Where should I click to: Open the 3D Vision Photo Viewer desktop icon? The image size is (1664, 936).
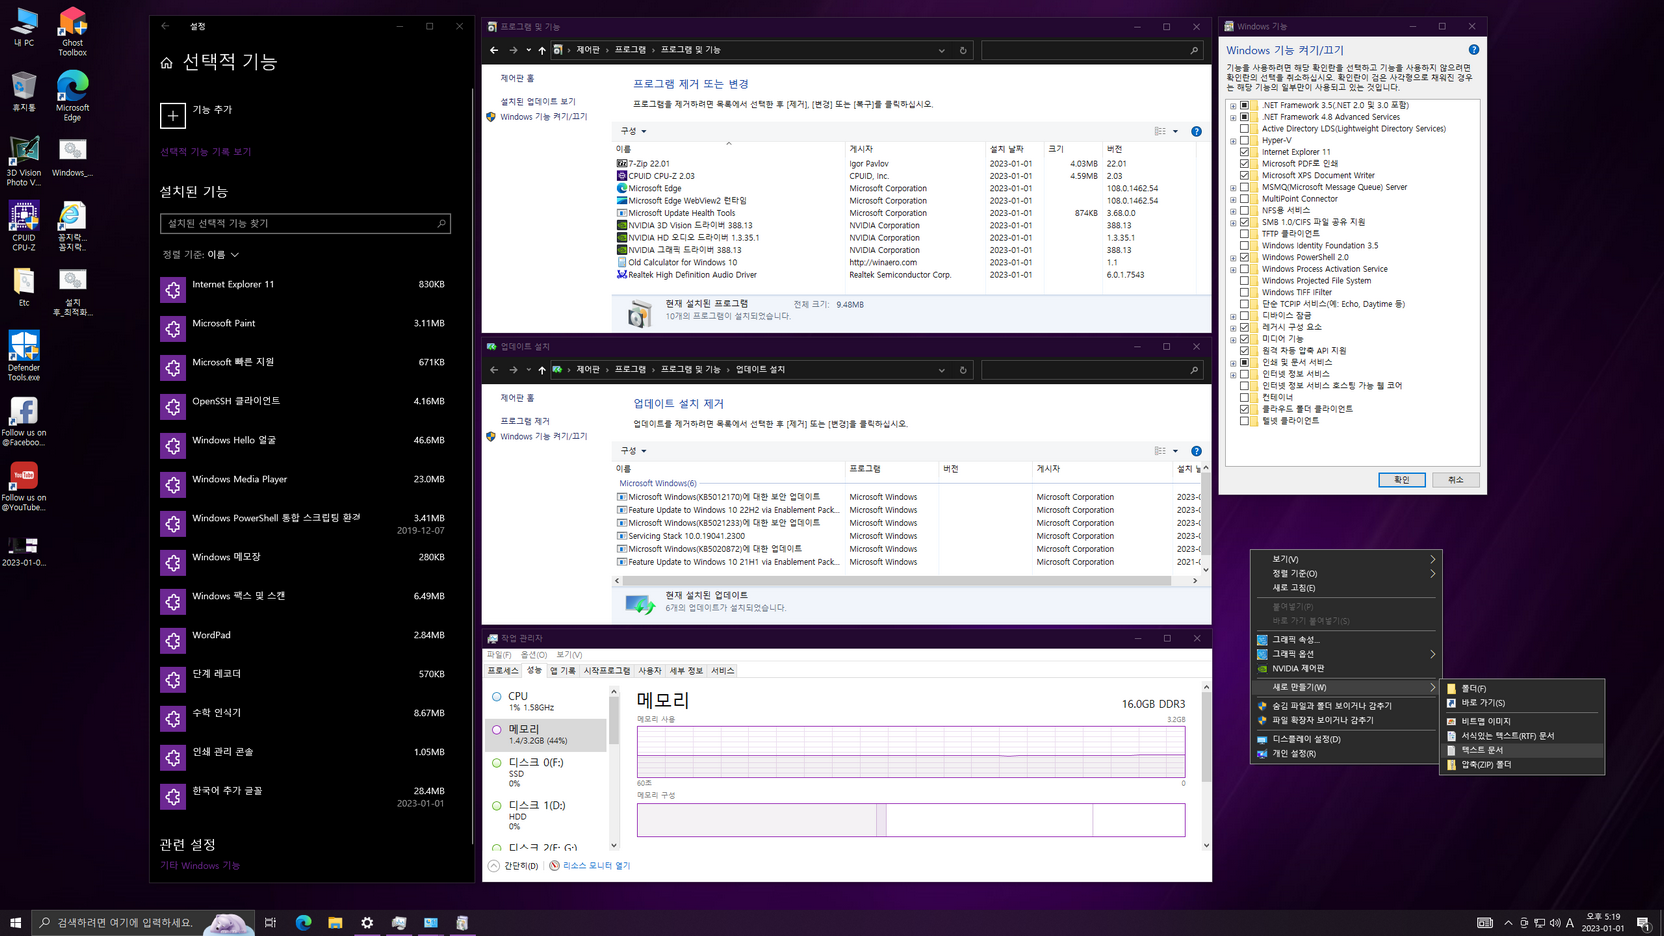point(24,161)
